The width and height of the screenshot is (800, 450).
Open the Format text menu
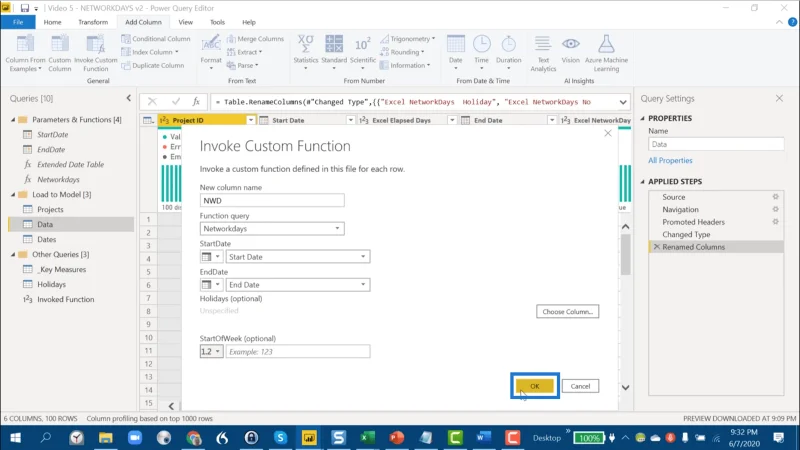[211, 53]
